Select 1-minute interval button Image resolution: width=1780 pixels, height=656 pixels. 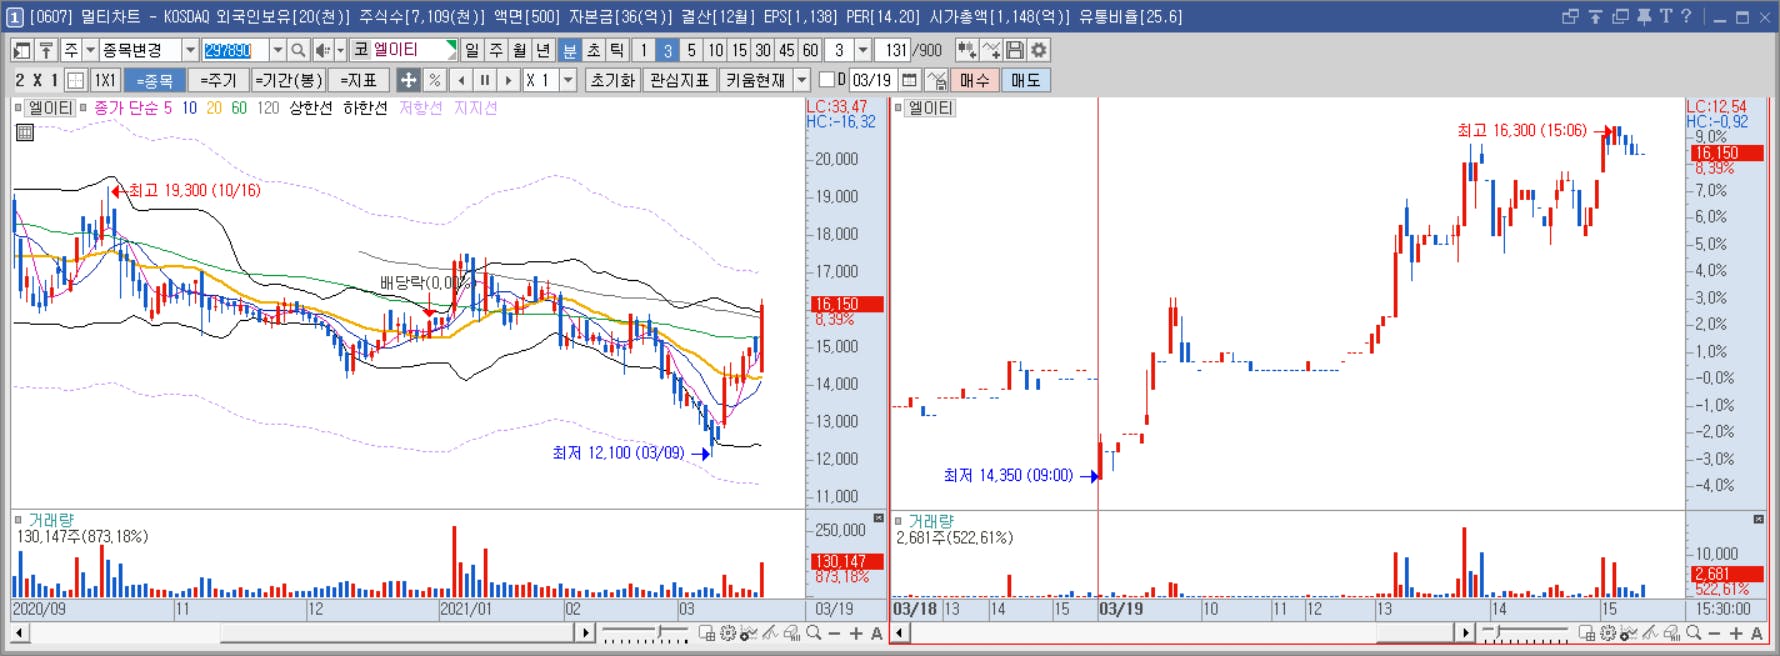click(x=644, y=50)
